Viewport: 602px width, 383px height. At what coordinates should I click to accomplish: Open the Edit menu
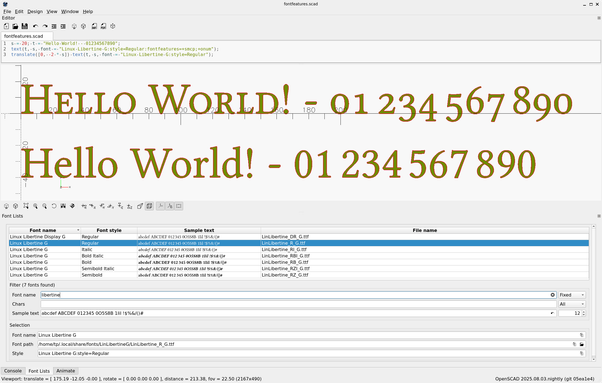click(19, 12)
